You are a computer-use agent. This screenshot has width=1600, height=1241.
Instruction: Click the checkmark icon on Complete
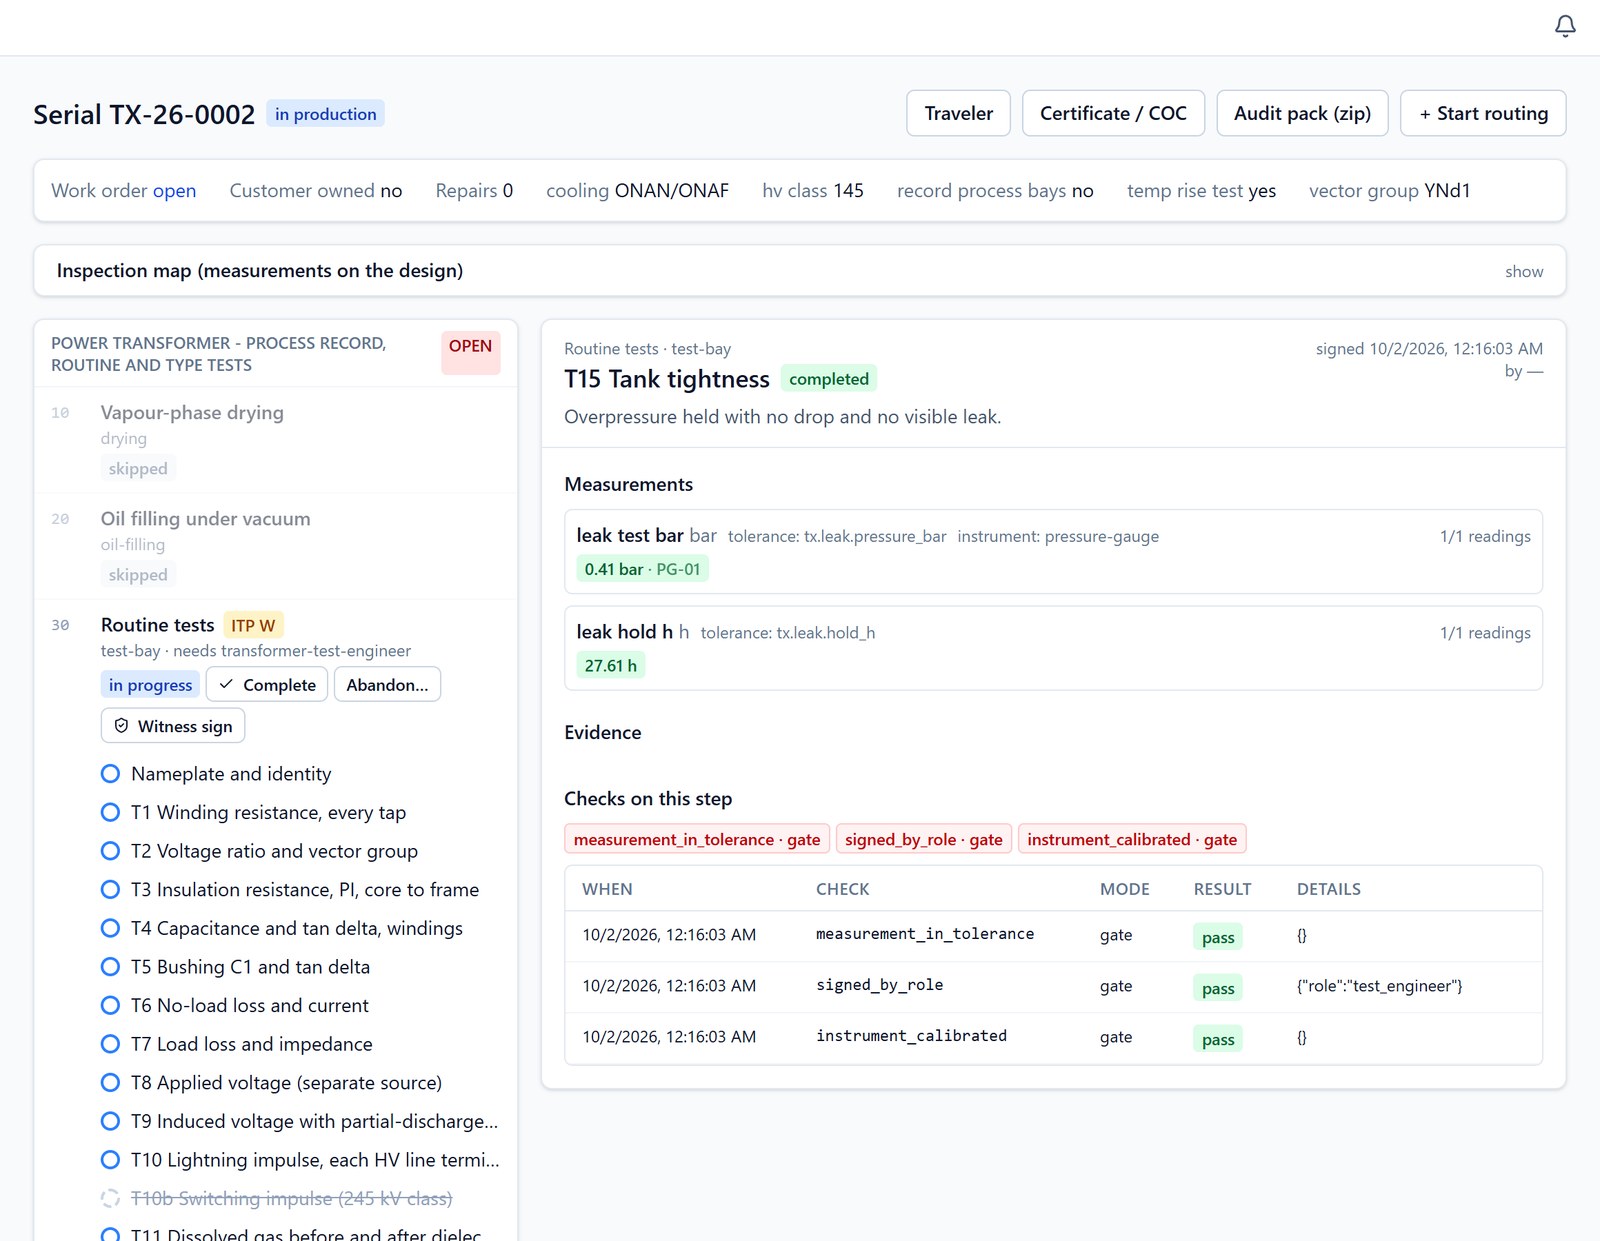226,684
